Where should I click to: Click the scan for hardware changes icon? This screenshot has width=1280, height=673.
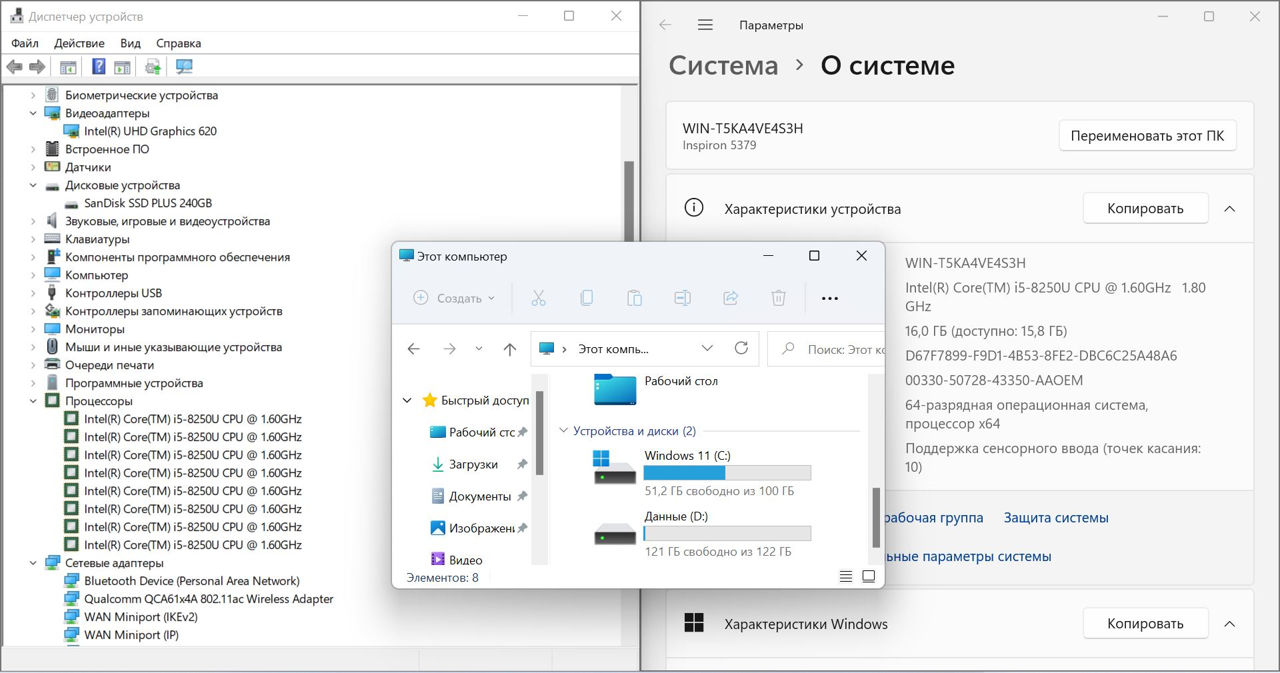click(184, 67)
